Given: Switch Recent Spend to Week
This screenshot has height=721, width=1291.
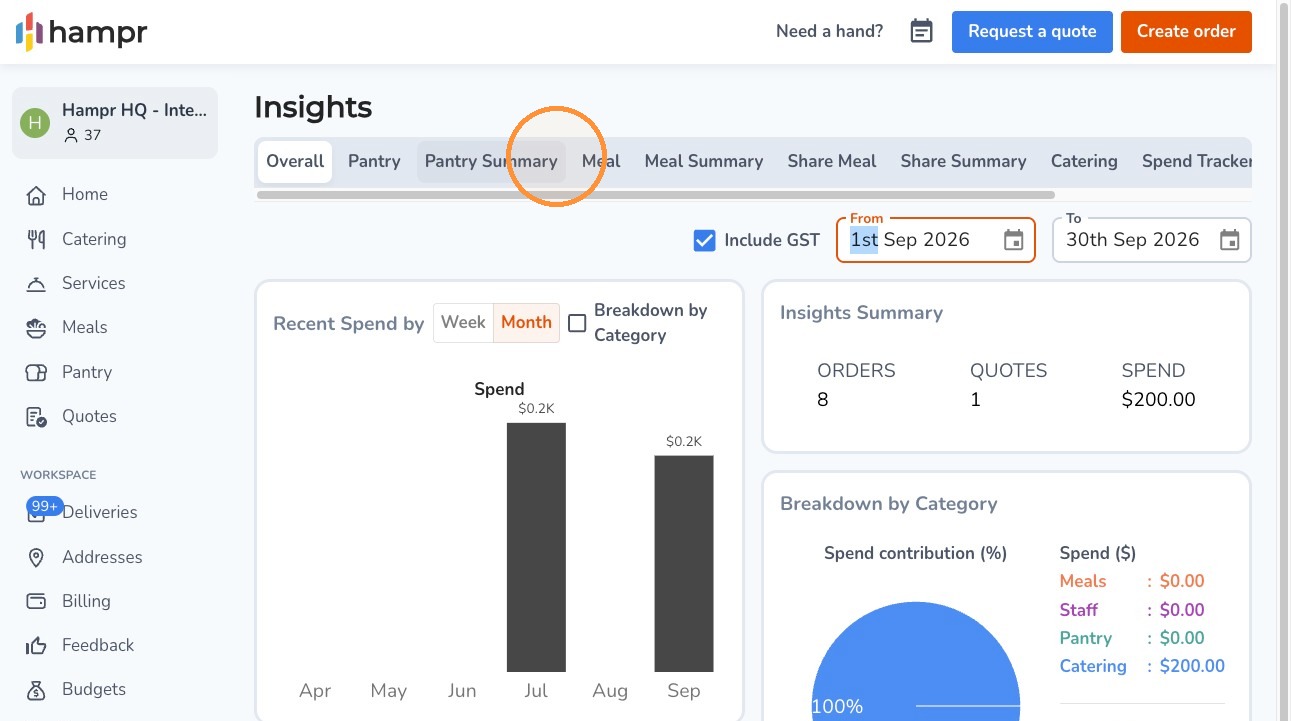Looking at the screenshot, I should (x=463, y=322).
